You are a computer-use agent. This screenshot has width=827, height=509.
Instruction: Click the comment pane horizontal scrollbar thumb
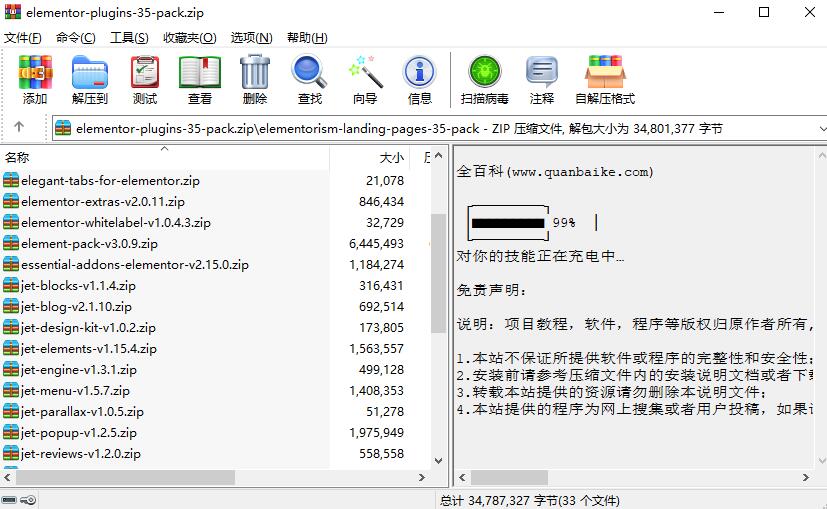(x=509, y=477)
